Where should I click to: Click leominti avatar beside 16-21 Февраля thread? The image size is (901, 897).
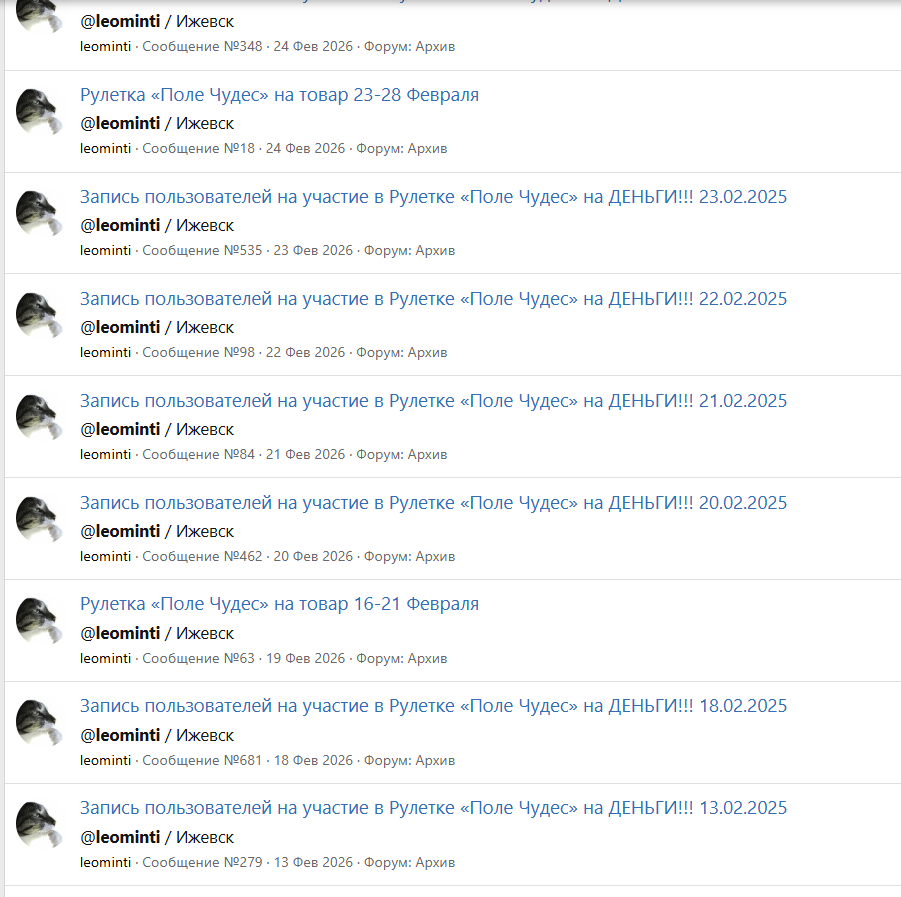tap(38, 621)
